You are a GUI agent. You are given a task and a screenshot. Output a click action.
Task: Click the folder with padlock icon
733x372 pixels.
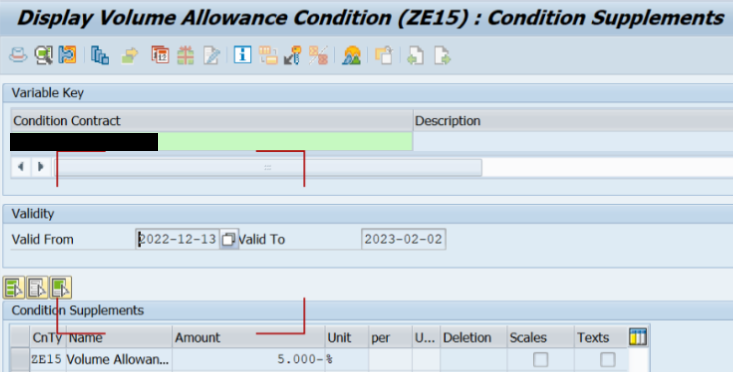(x=383, y=55)
